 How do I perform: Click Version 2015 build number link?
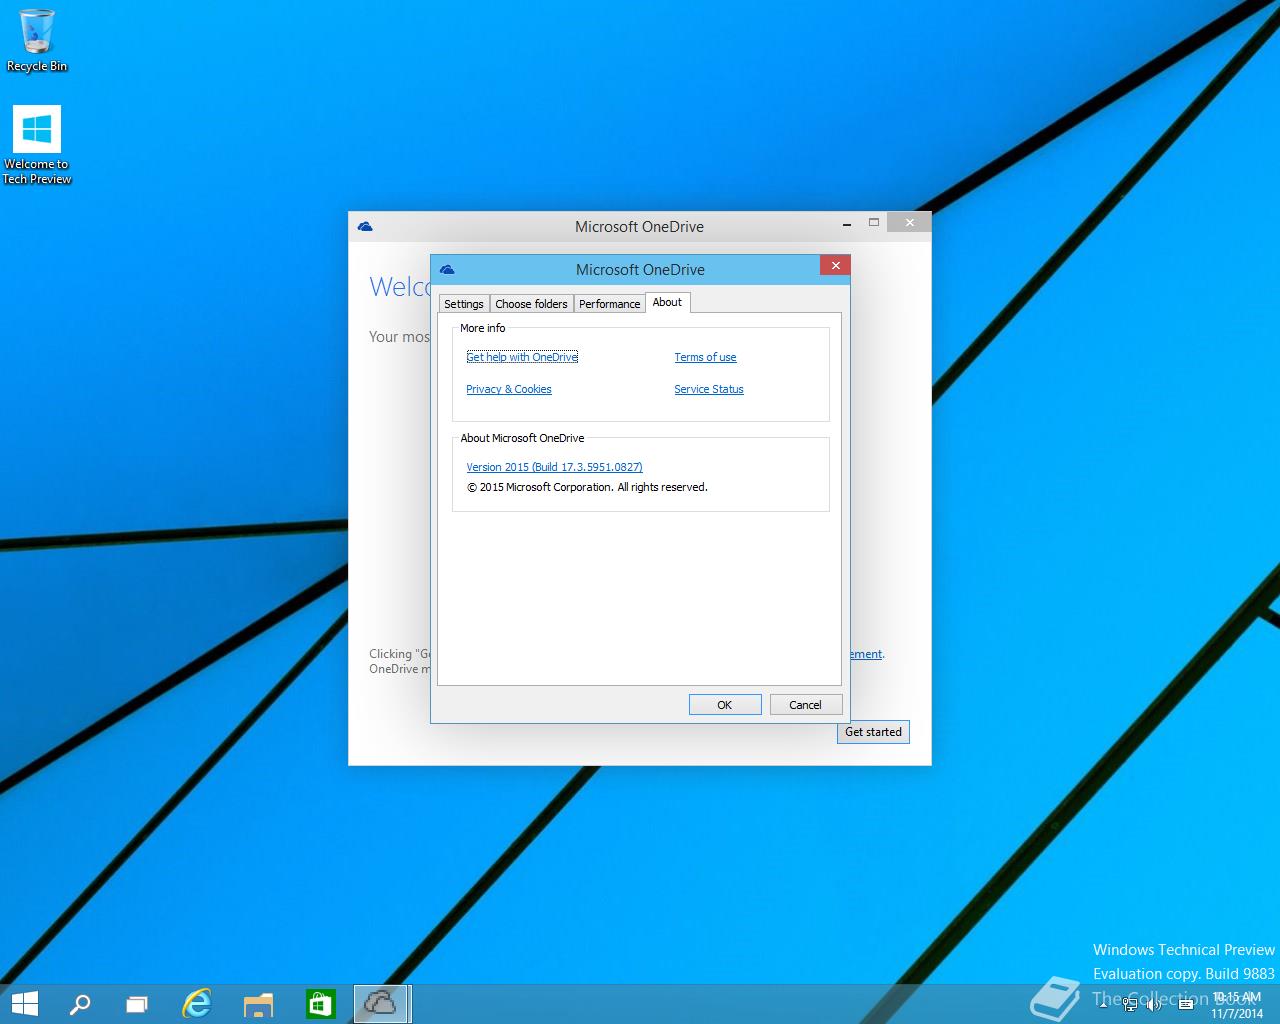click(554, 467)
